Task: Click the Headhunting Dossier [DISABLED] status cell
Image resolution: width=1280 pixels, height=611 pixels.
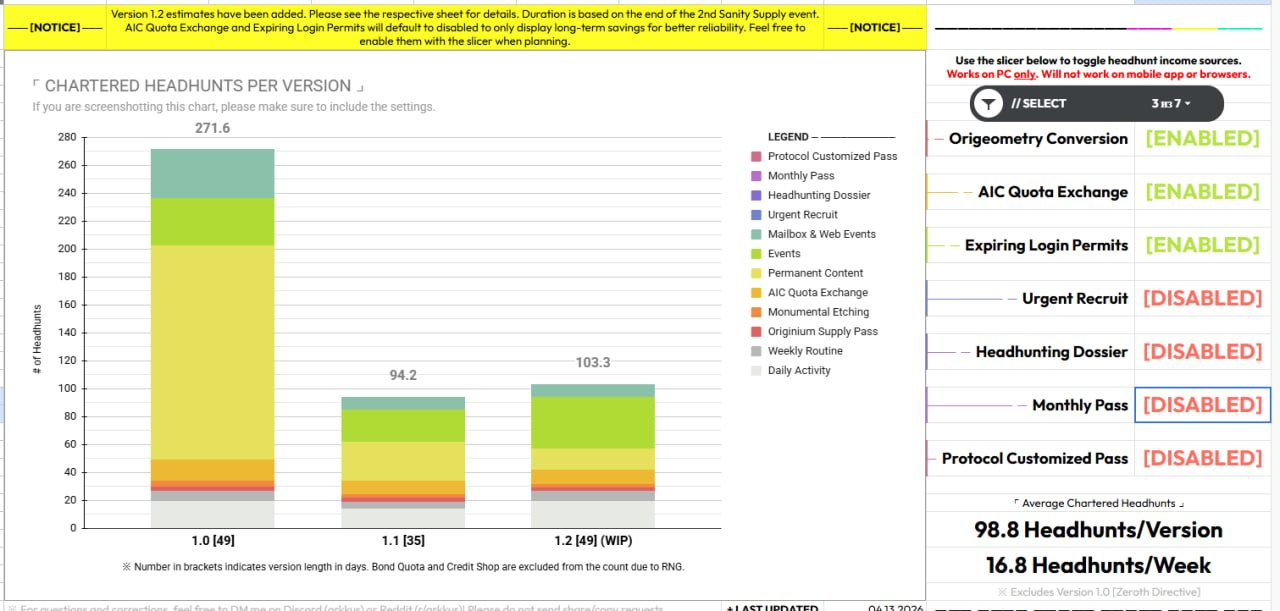Action: pos(1202,352)
